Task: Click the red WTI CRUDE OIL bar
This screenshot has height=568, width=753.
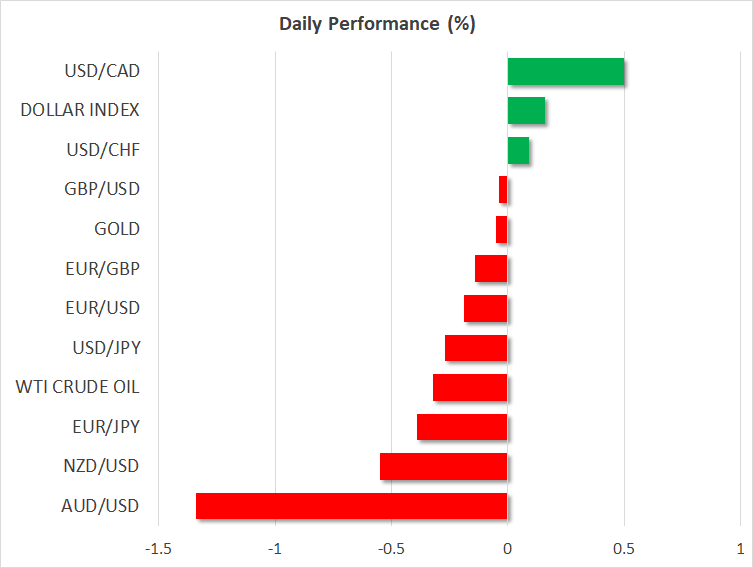Action: (470, 387)
